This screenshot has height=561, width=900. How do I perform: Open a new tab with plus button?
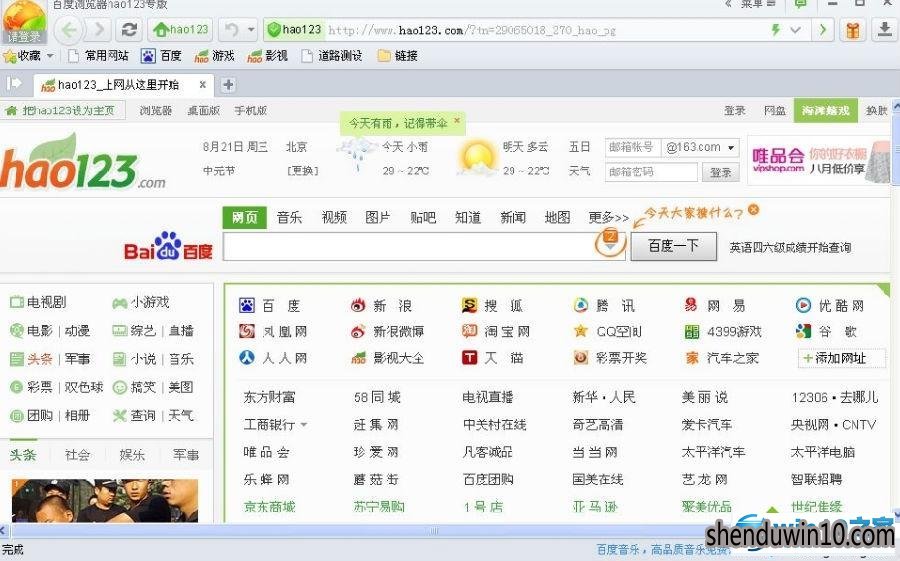click(228, 85)
